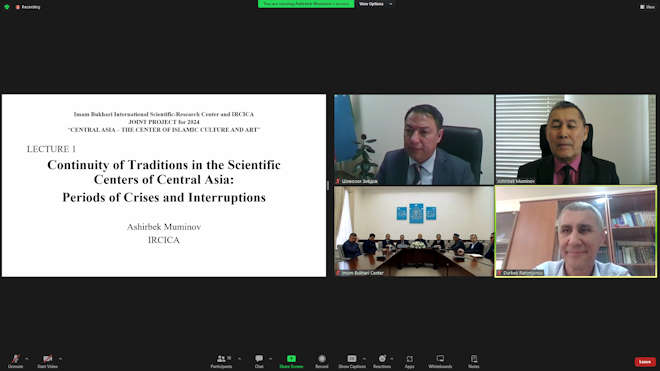Click the red Leave button
This screenshot has height=371, width=660.
[645, 362]
